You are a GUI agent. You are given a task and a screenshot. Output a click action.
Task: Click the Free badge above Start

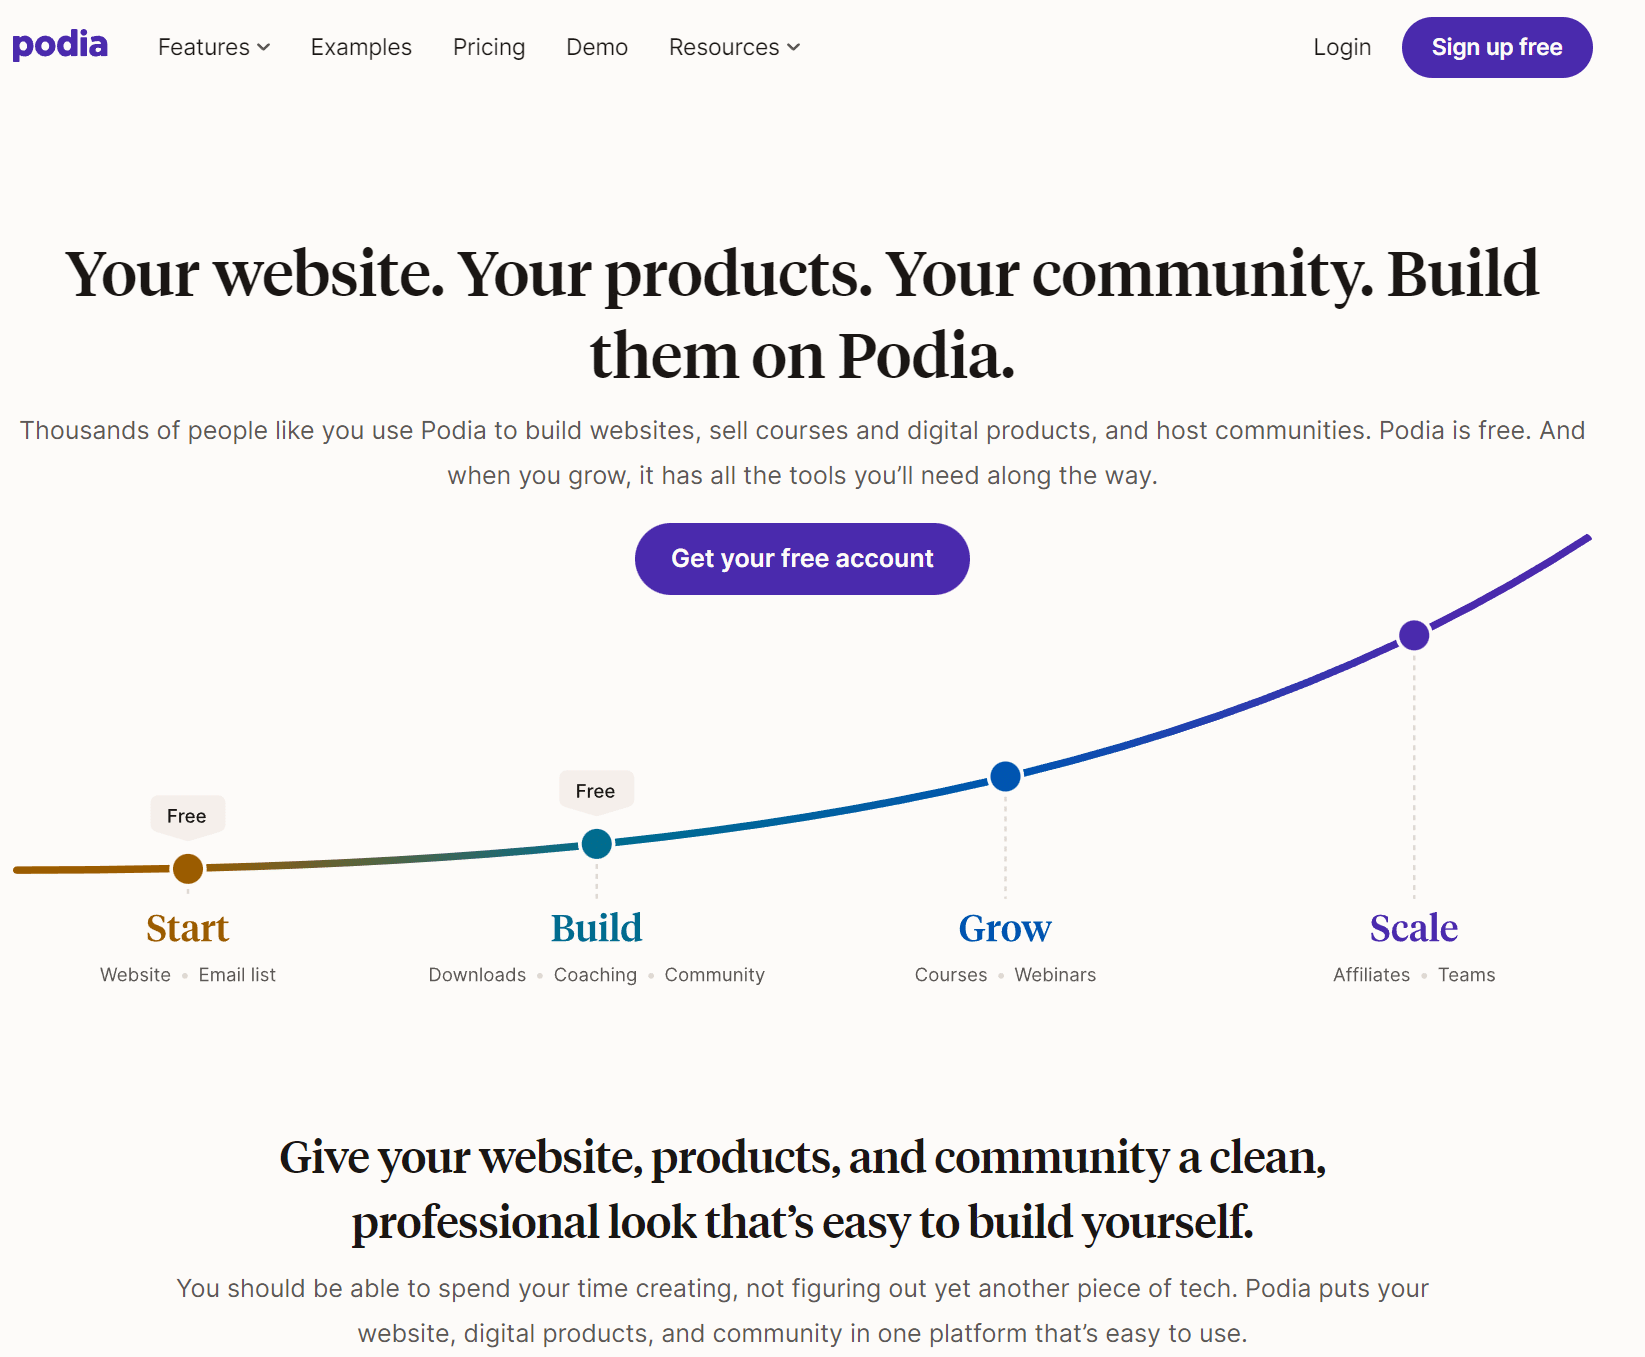187,816
